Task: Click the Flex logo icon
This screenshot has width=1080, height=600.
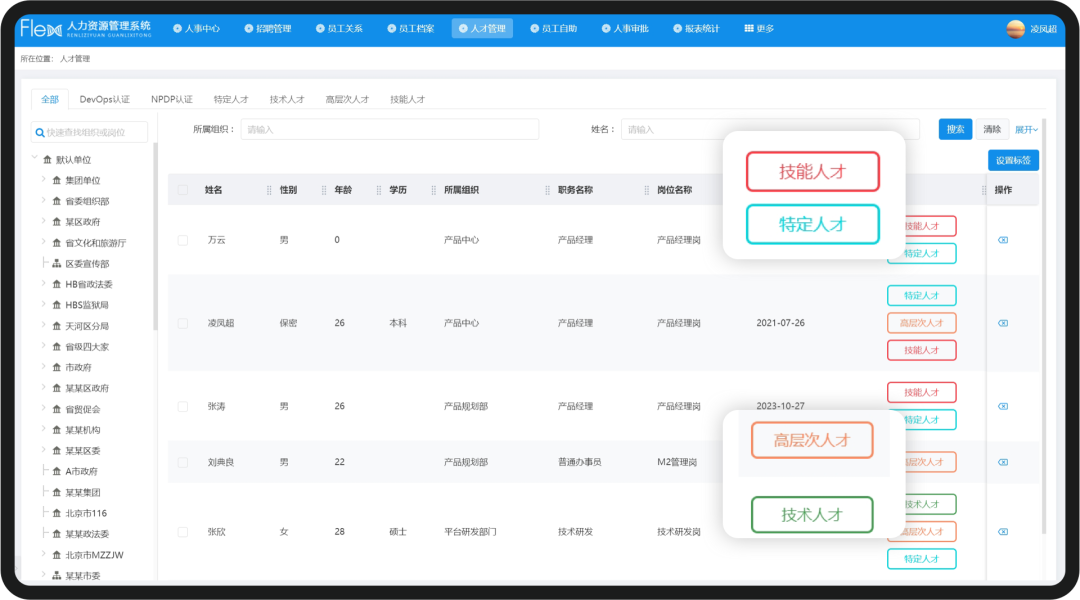Action: [40, 29]
